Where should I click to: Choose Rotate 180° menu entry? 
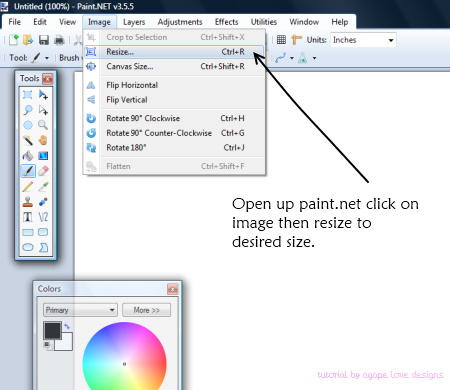coord(174,148)
